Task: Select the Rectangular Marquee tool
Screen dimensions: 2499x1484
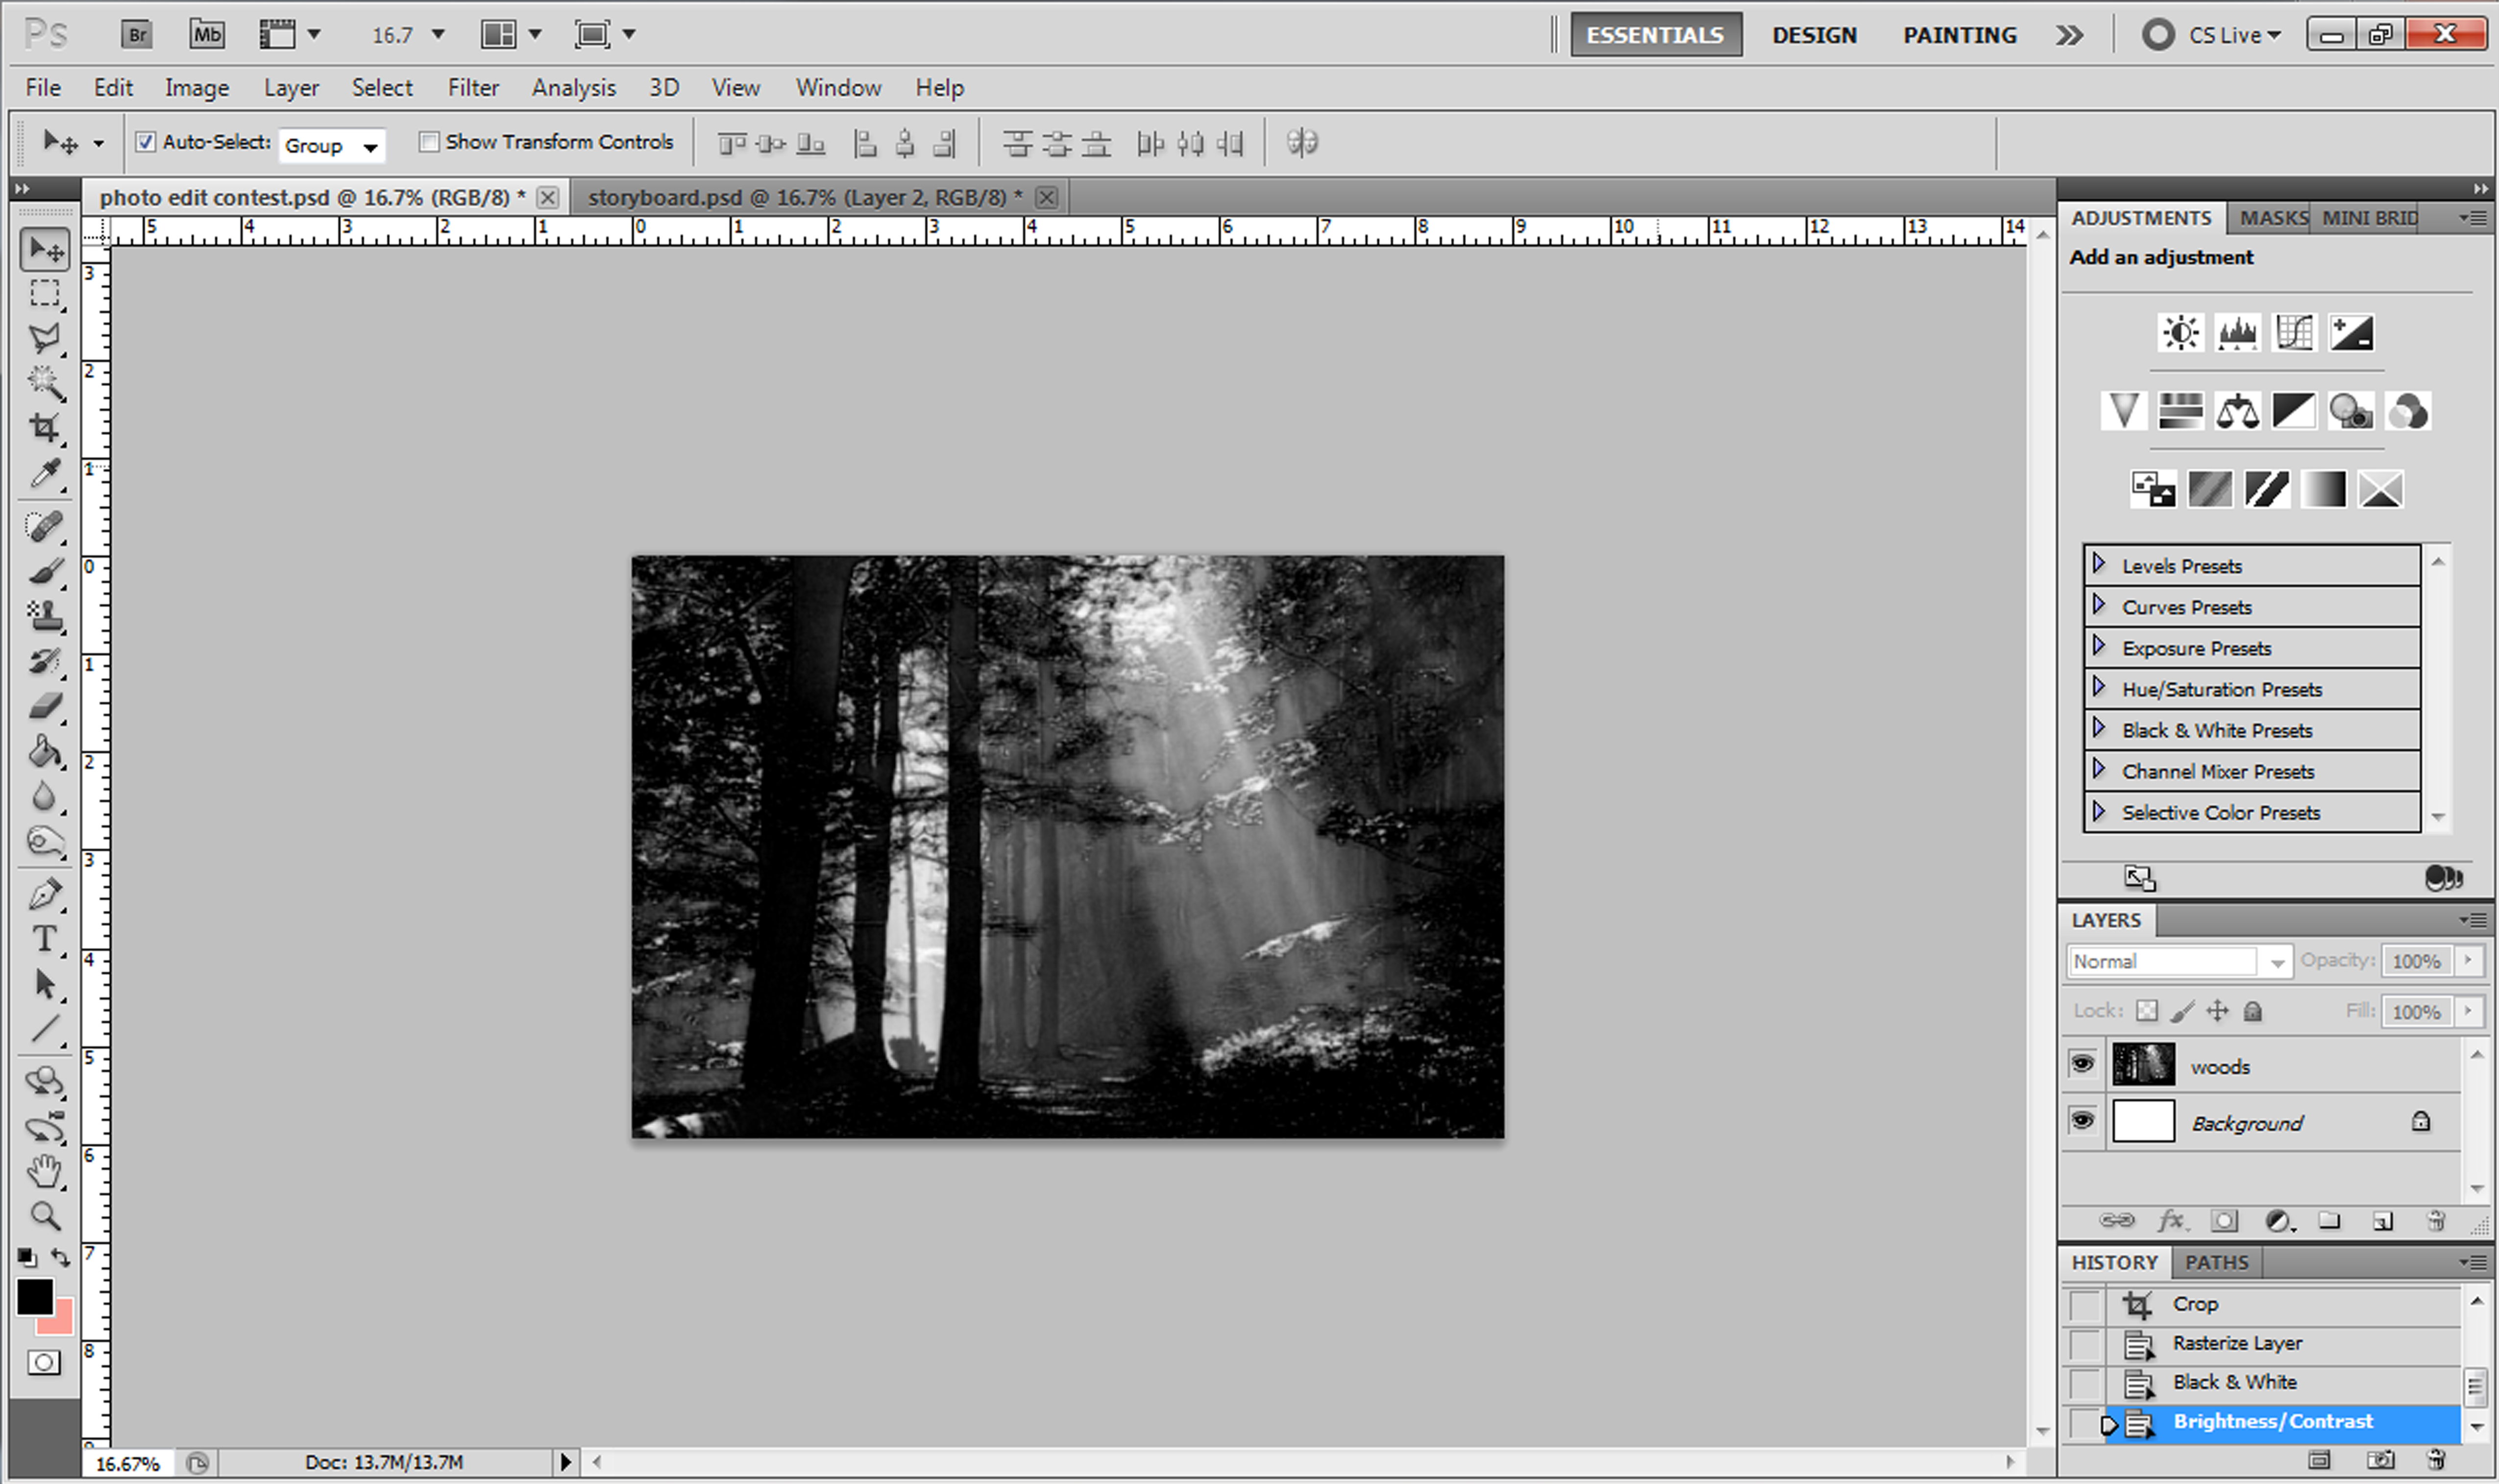Action: click(44, 293)
